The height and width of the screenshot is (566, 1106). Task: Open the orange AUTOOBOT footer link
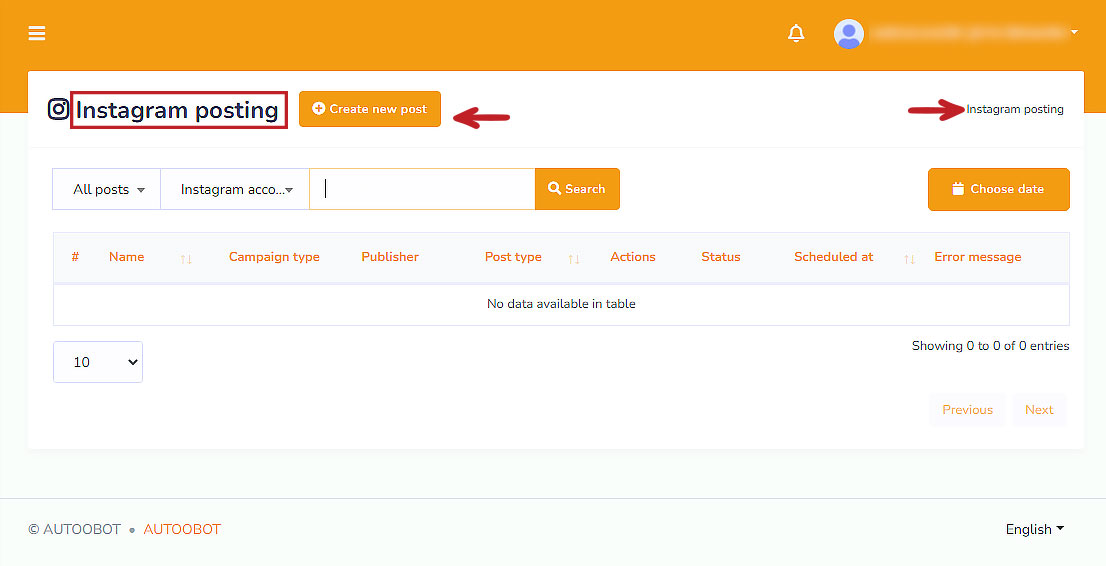point(182,529)
